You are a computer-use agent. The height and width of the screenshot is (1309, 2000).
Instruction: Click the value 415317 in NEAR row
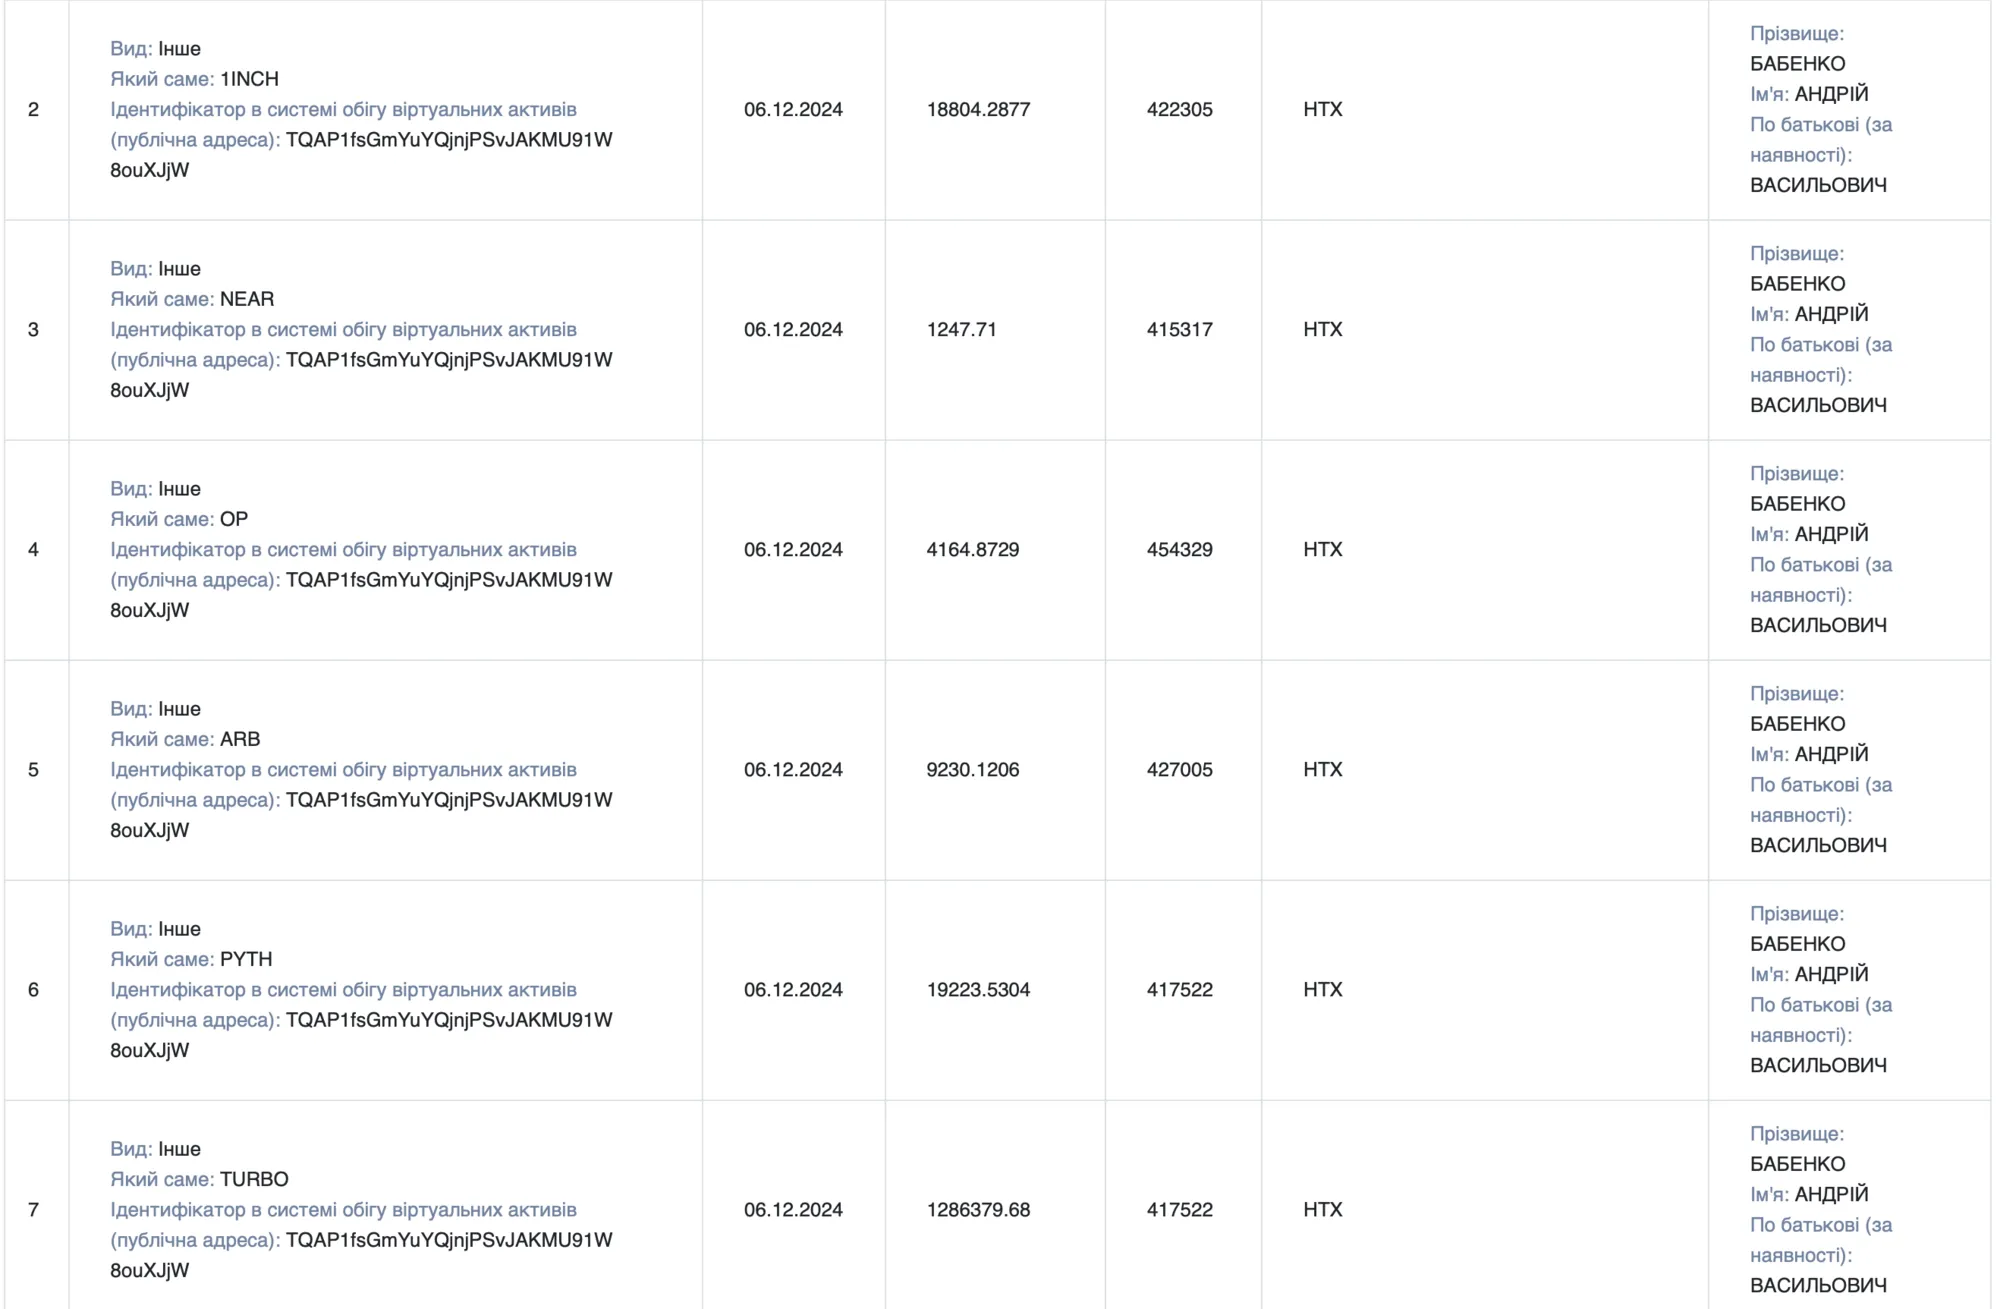pyautogui.click(x=1179, y=329)
